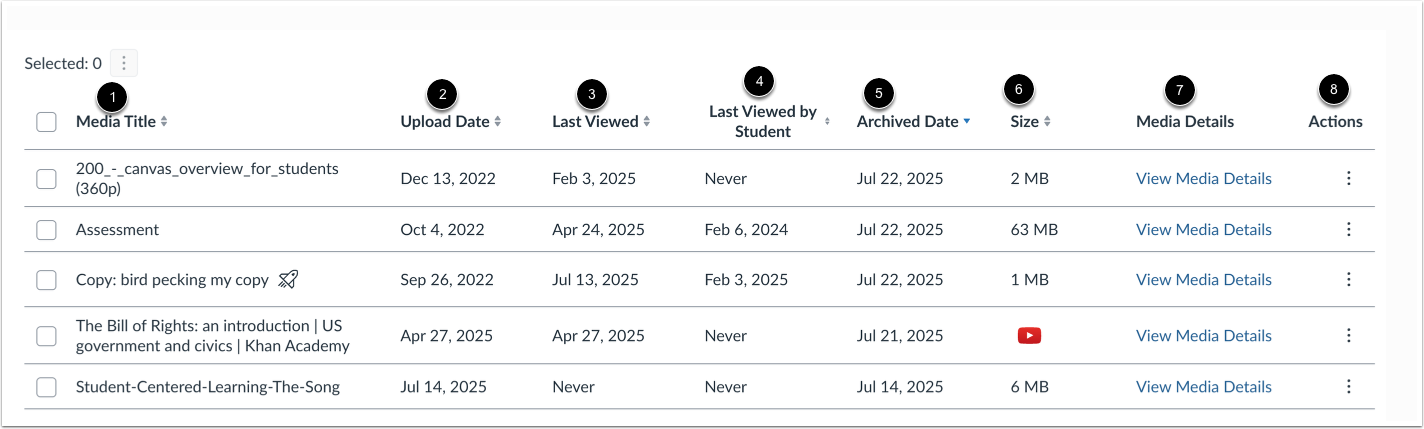Toggle the select-all checkbox in header

pyautogui.click(x=46, y=122)
